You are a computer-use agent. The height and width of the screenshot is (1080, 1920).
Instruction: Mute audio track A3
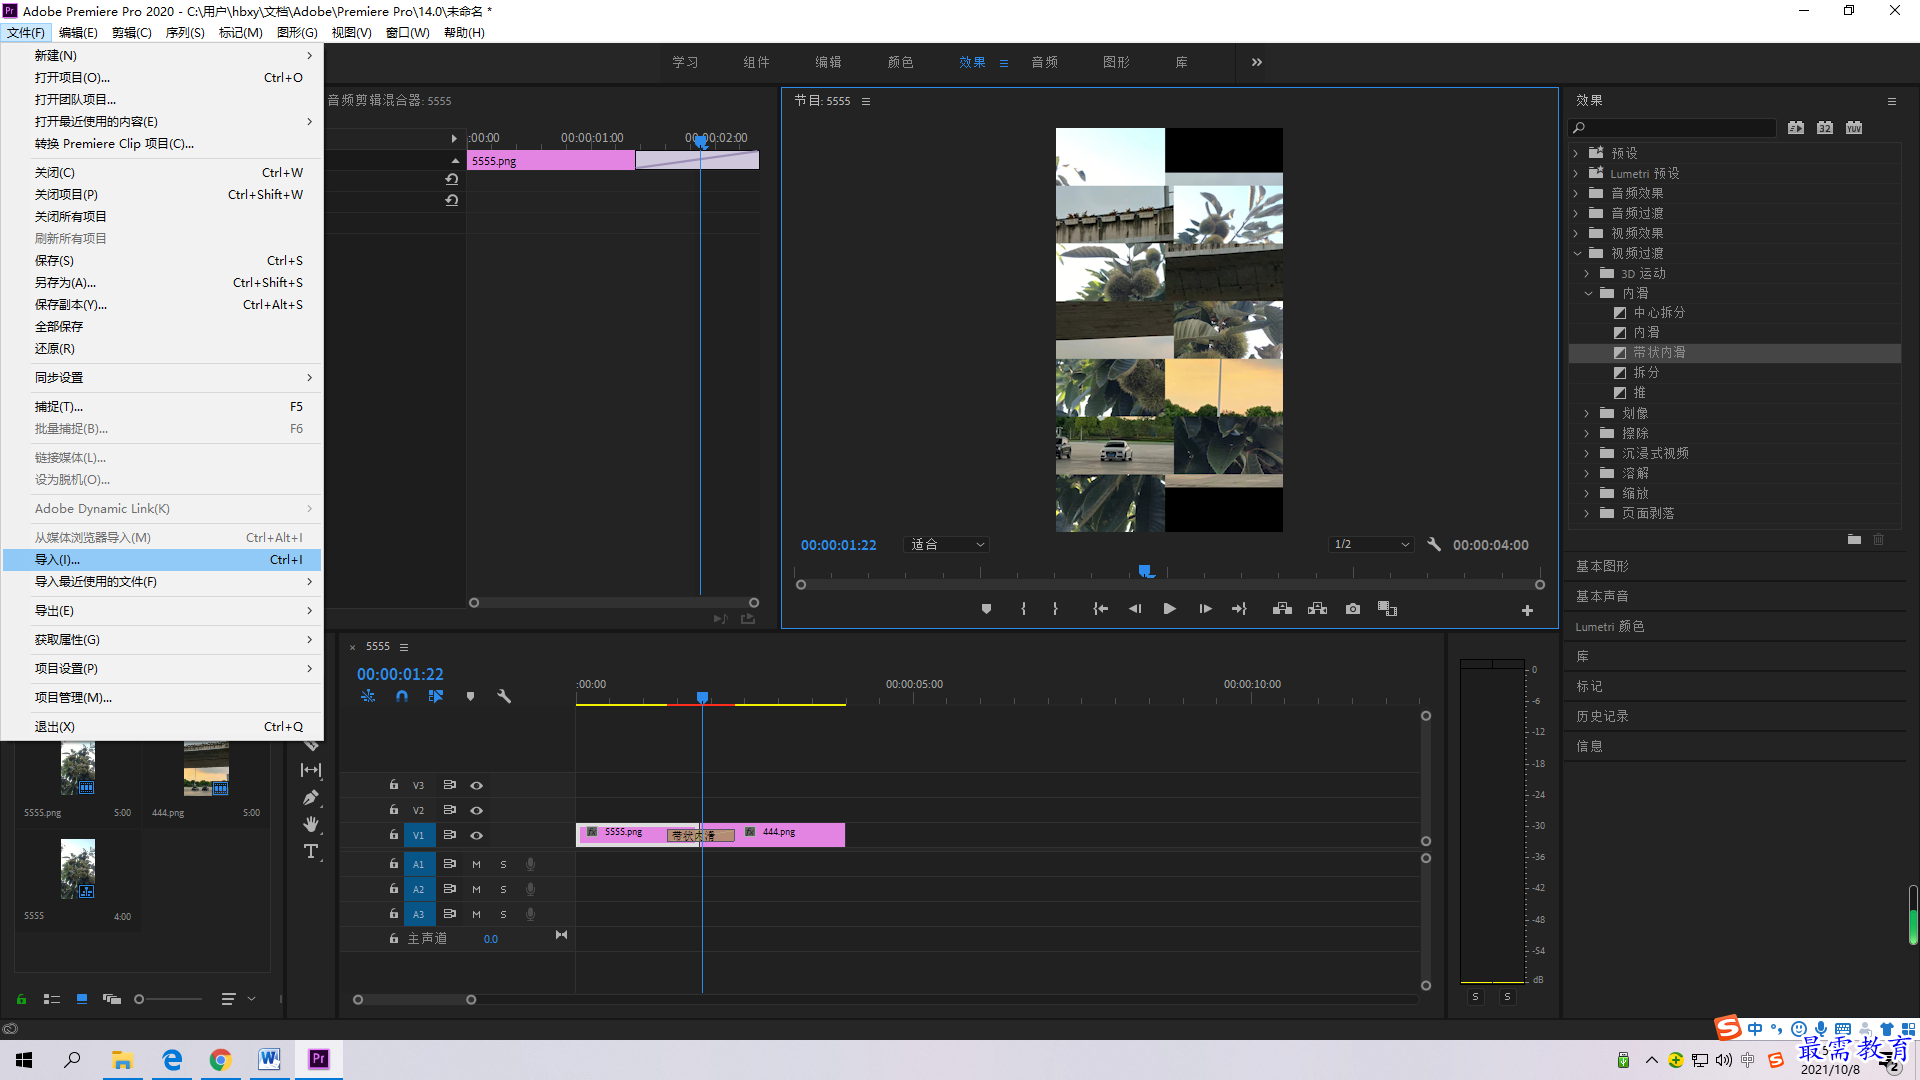476,914
